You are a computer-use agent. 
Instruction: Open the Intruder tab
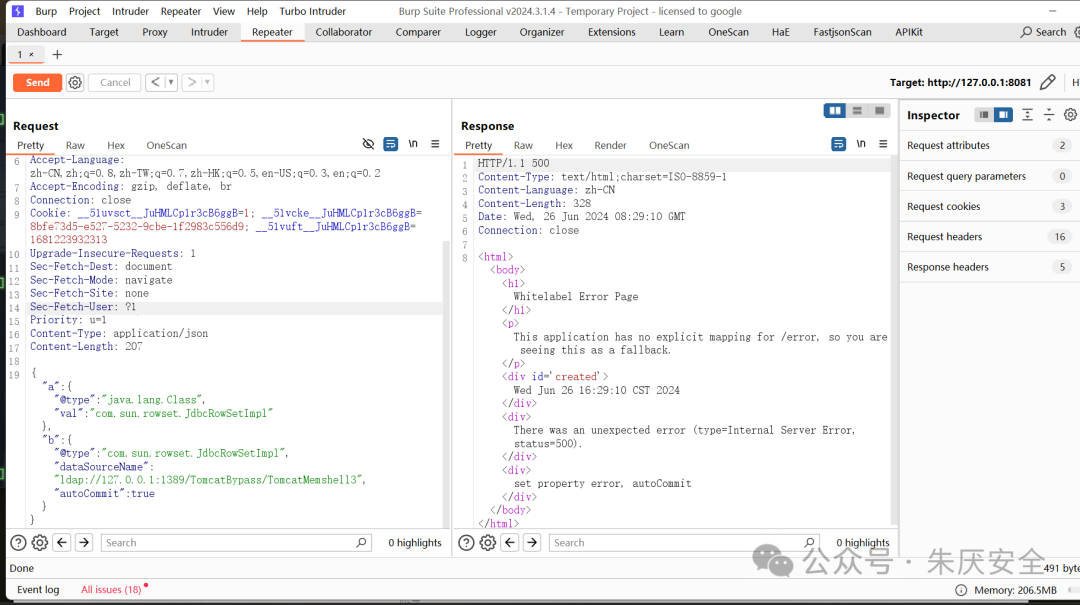click(x=209, y=32)
